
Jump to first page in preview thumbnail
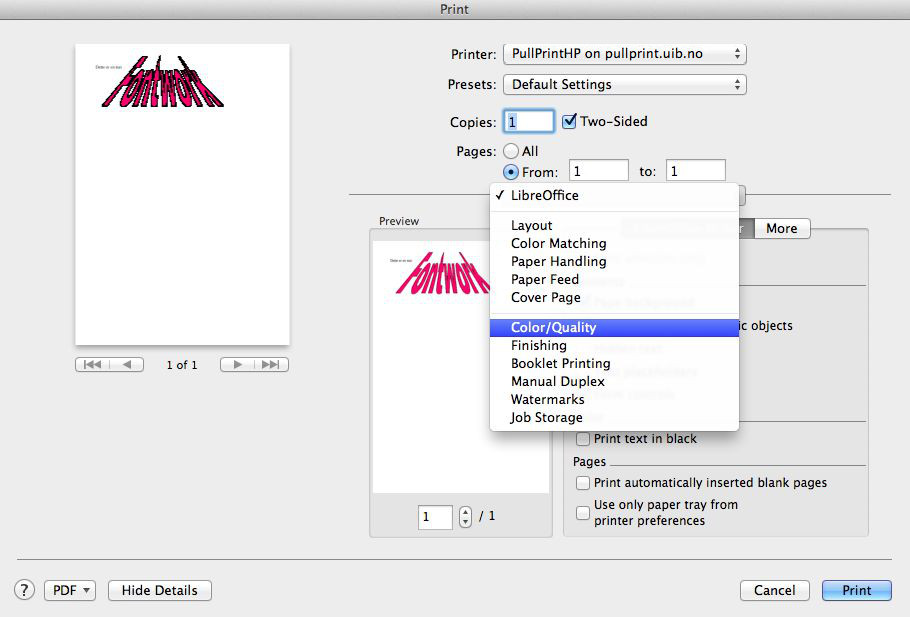tap(92, 365)
